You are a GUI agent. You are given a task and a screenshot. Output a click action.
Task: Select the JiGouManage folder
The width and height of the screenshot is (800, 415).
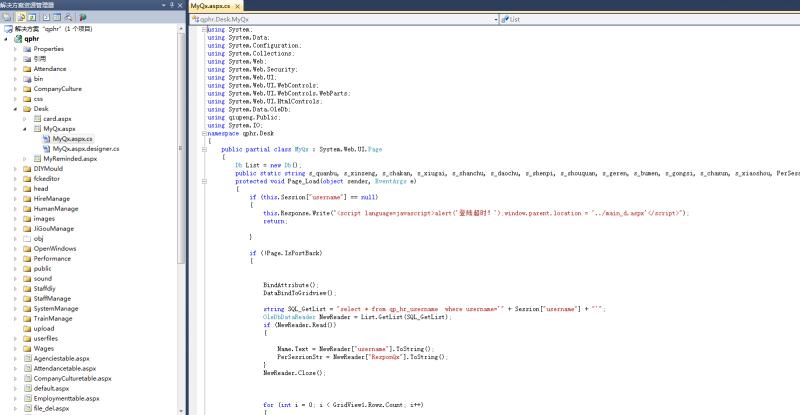pyautogui.click(x=54, y=229)
